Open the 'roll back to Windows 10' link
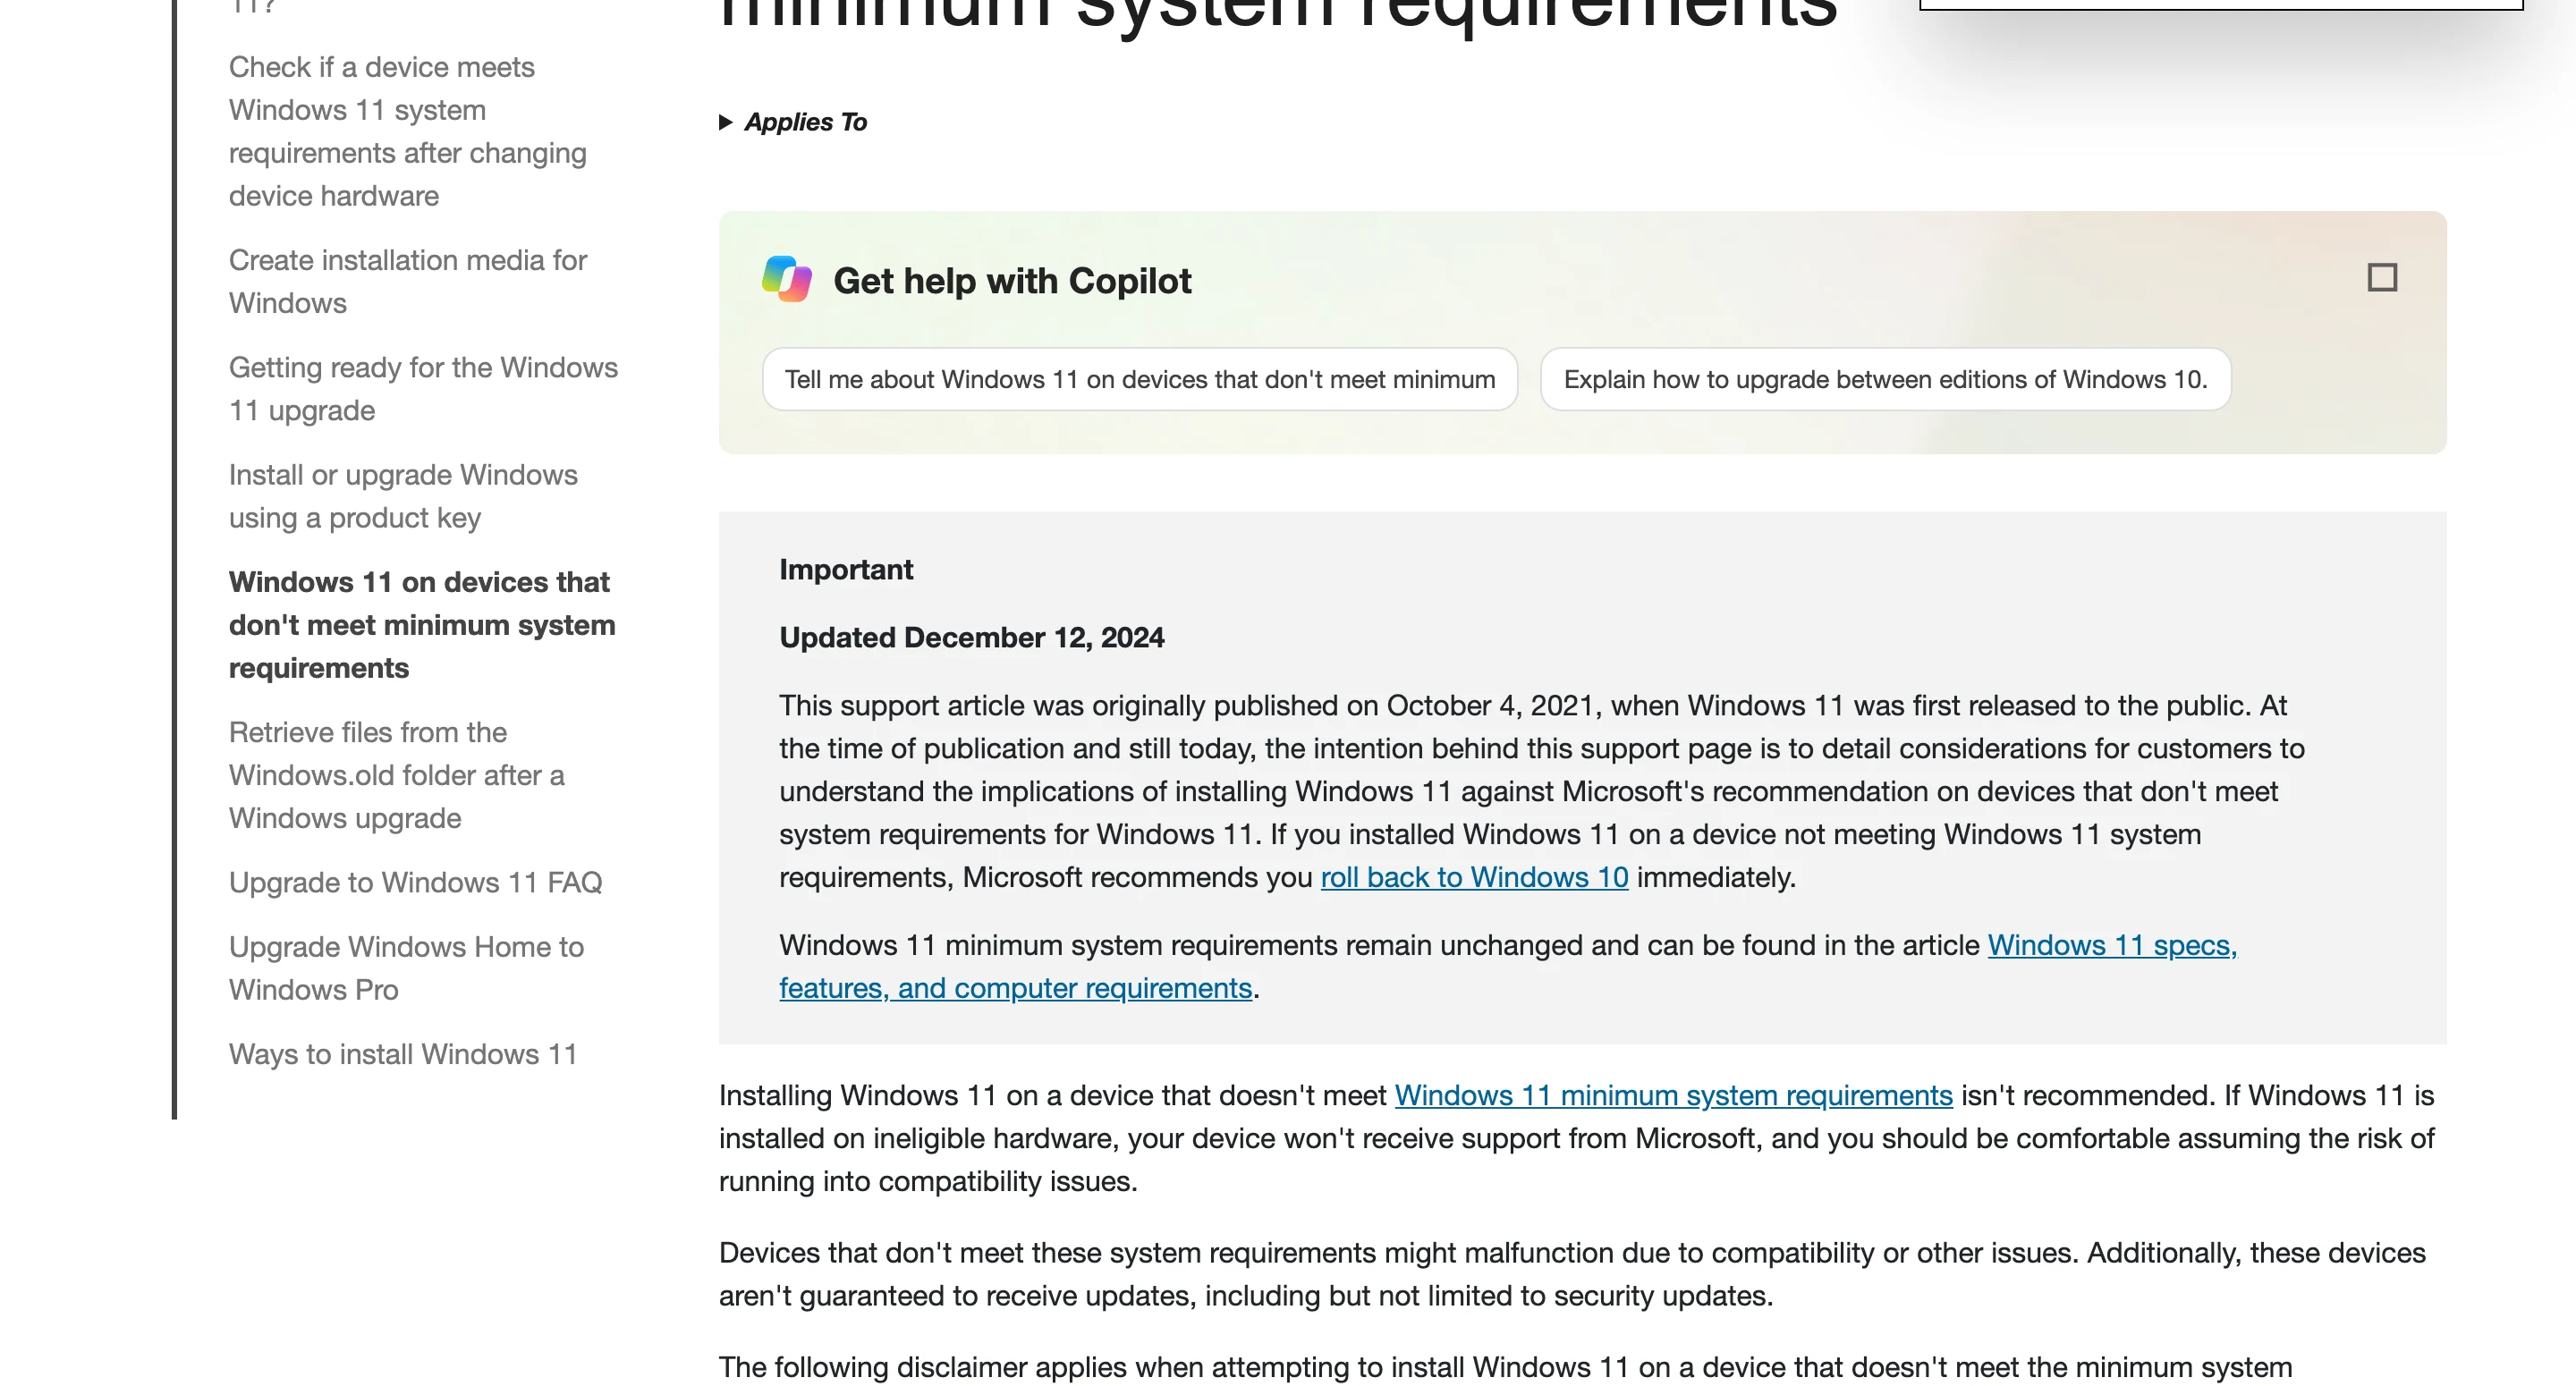 pos(1474,877)
